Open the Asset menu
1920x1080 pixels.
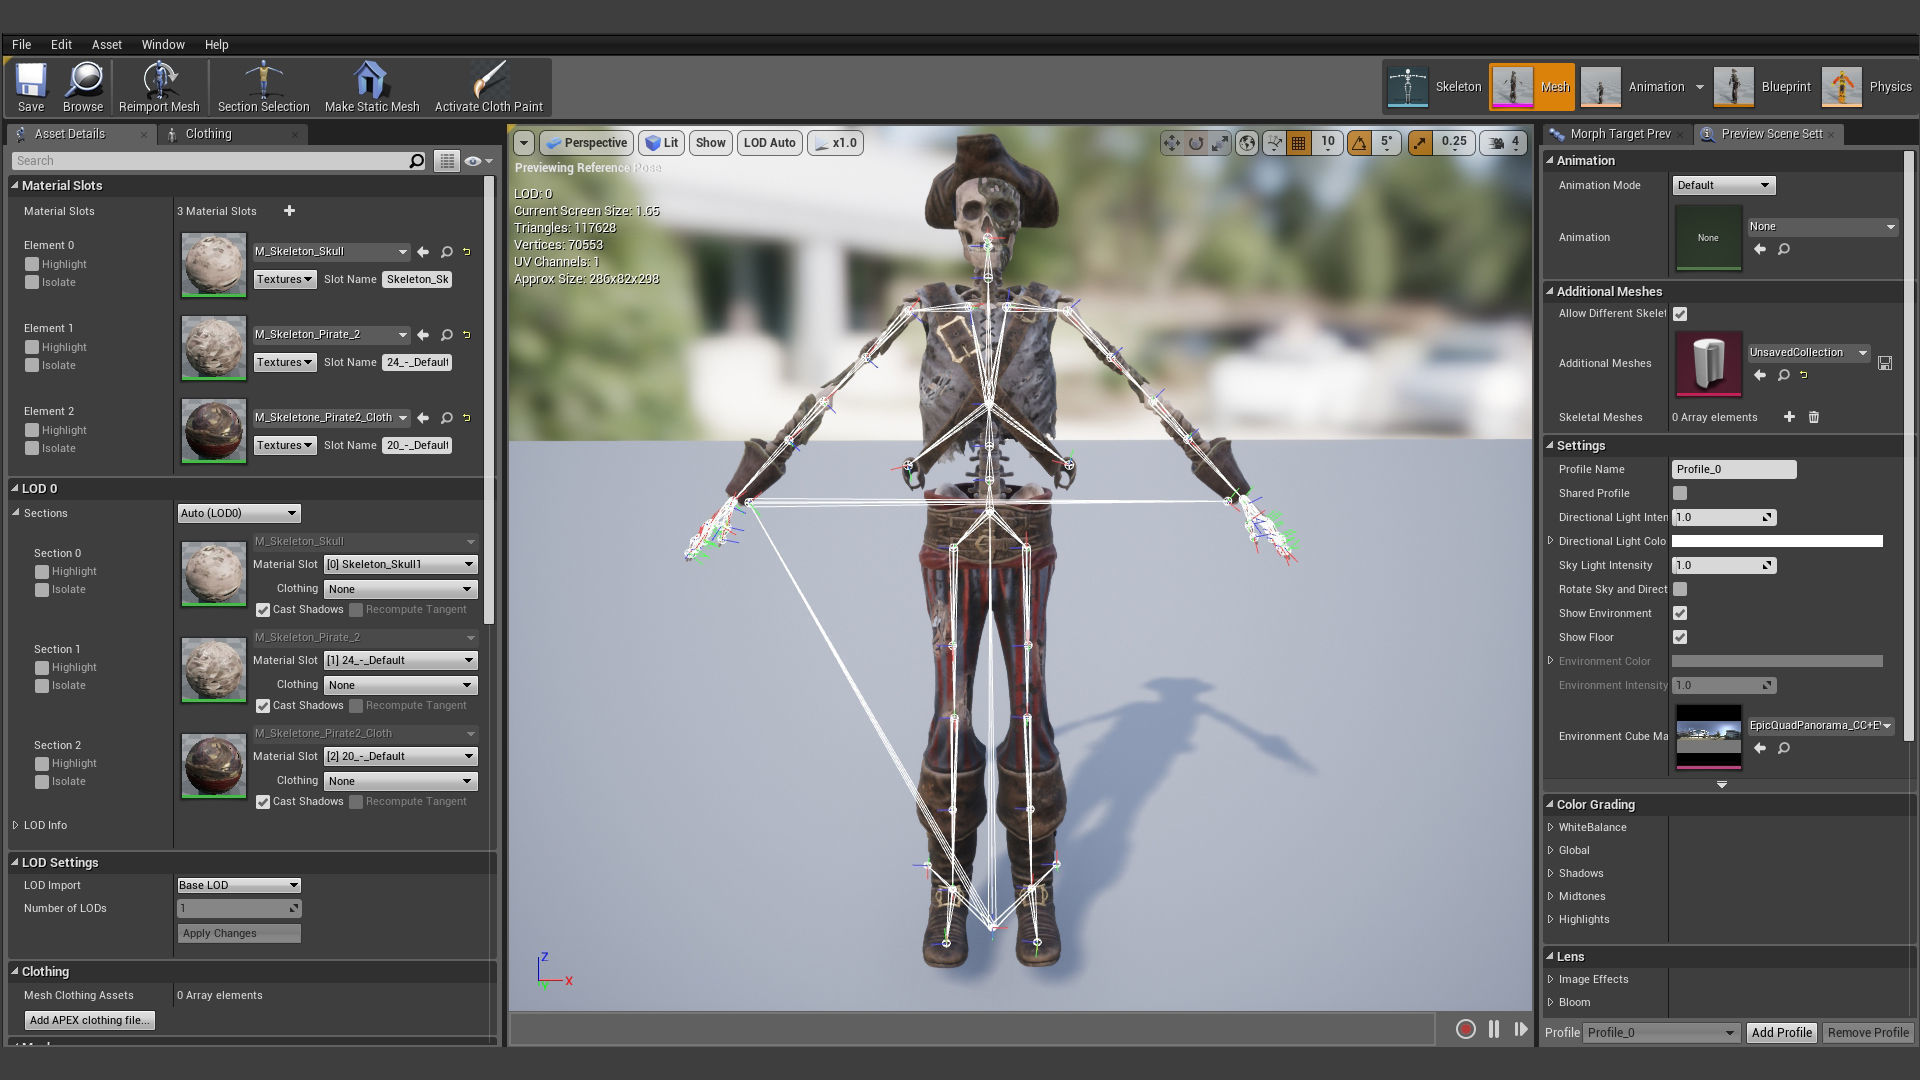(x=107, y=45)
